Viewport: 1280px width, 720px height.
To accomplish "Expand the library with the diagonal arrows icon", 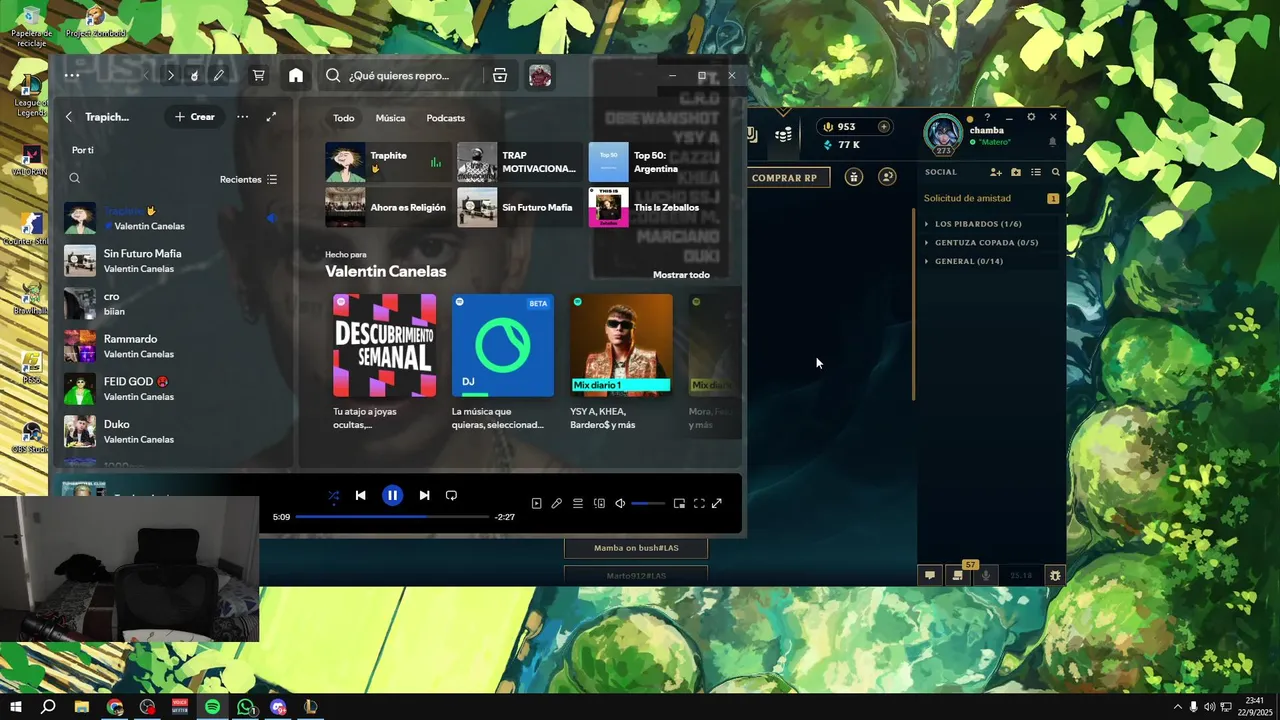I will click(x=271, y=117).
